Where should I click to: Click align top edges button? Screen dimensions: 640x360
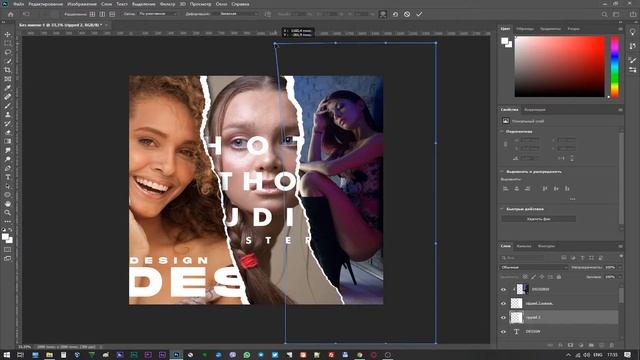[544, 189]
